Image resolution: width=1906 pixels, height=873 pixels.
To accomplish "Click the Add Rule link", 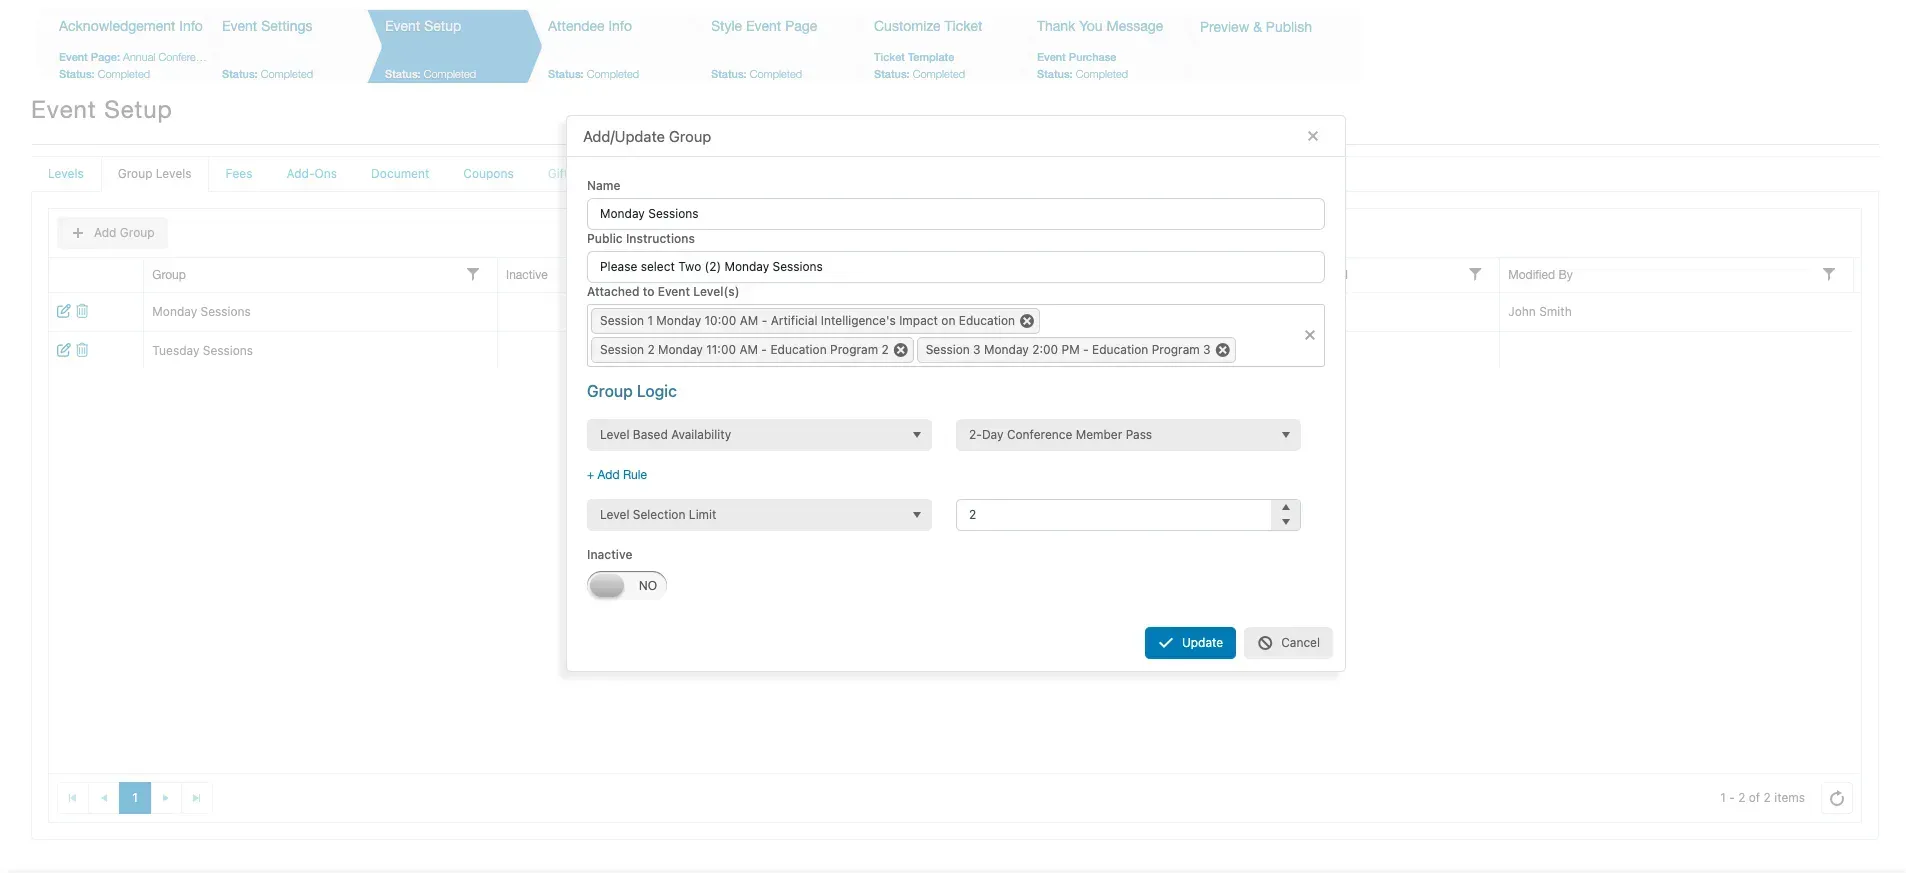I will (617, 475).
